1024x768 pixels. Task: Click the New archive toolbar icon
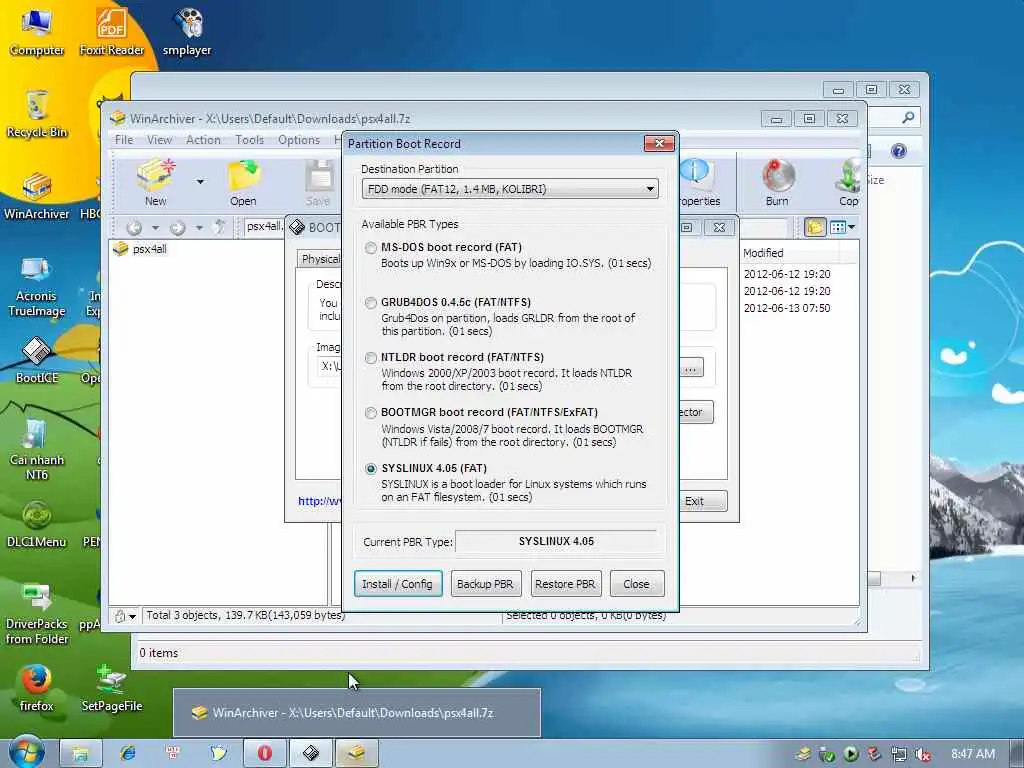[x=155, y=182]
